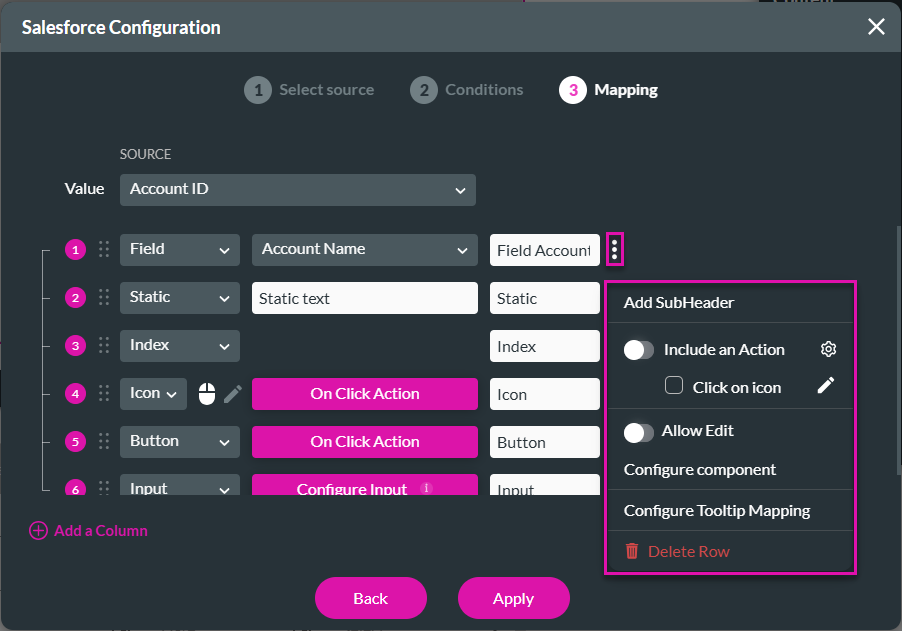This screenshot has height=631, width=902.
Task: Turn on the Allow Edit toggle
Action: click(x=639, y=431)
